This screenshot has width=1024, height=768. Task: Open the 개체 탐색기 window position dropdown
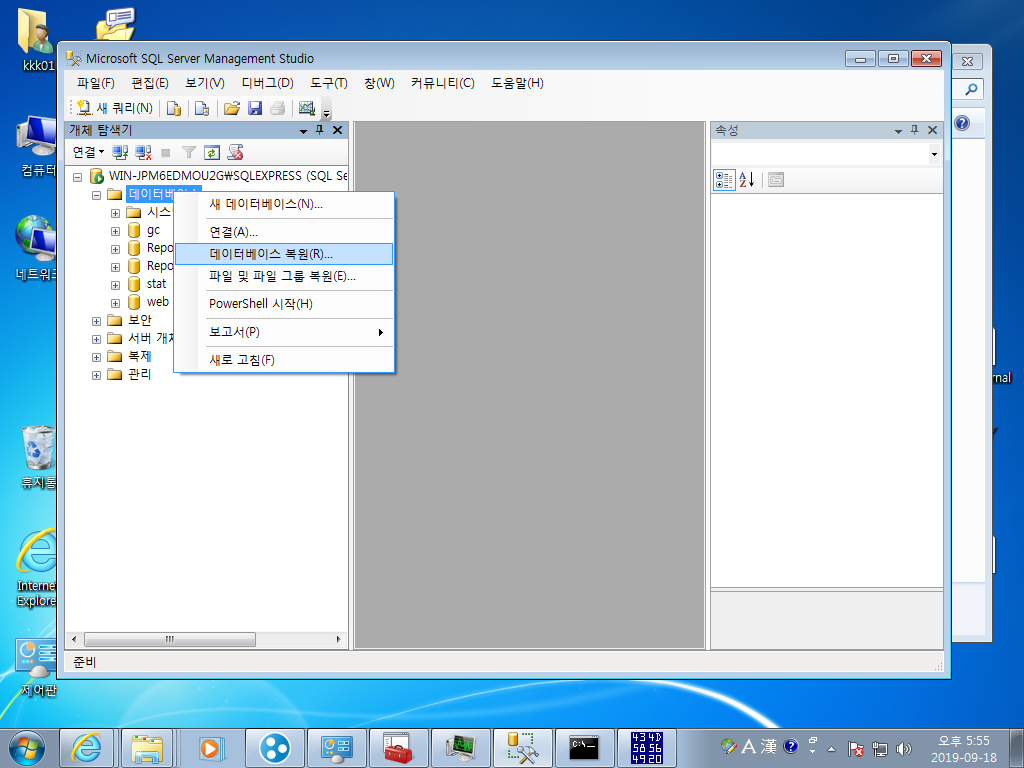tap(303, 131)
